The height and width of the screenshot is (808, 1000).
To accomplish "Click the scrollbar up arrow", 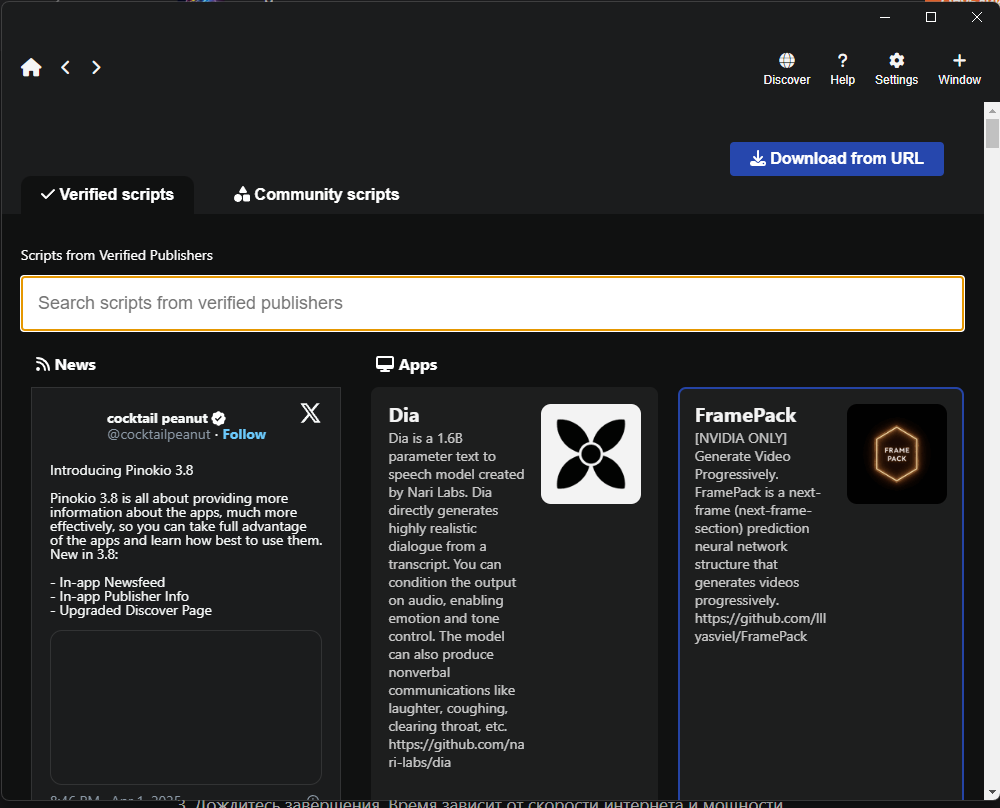I will [992, 110].
